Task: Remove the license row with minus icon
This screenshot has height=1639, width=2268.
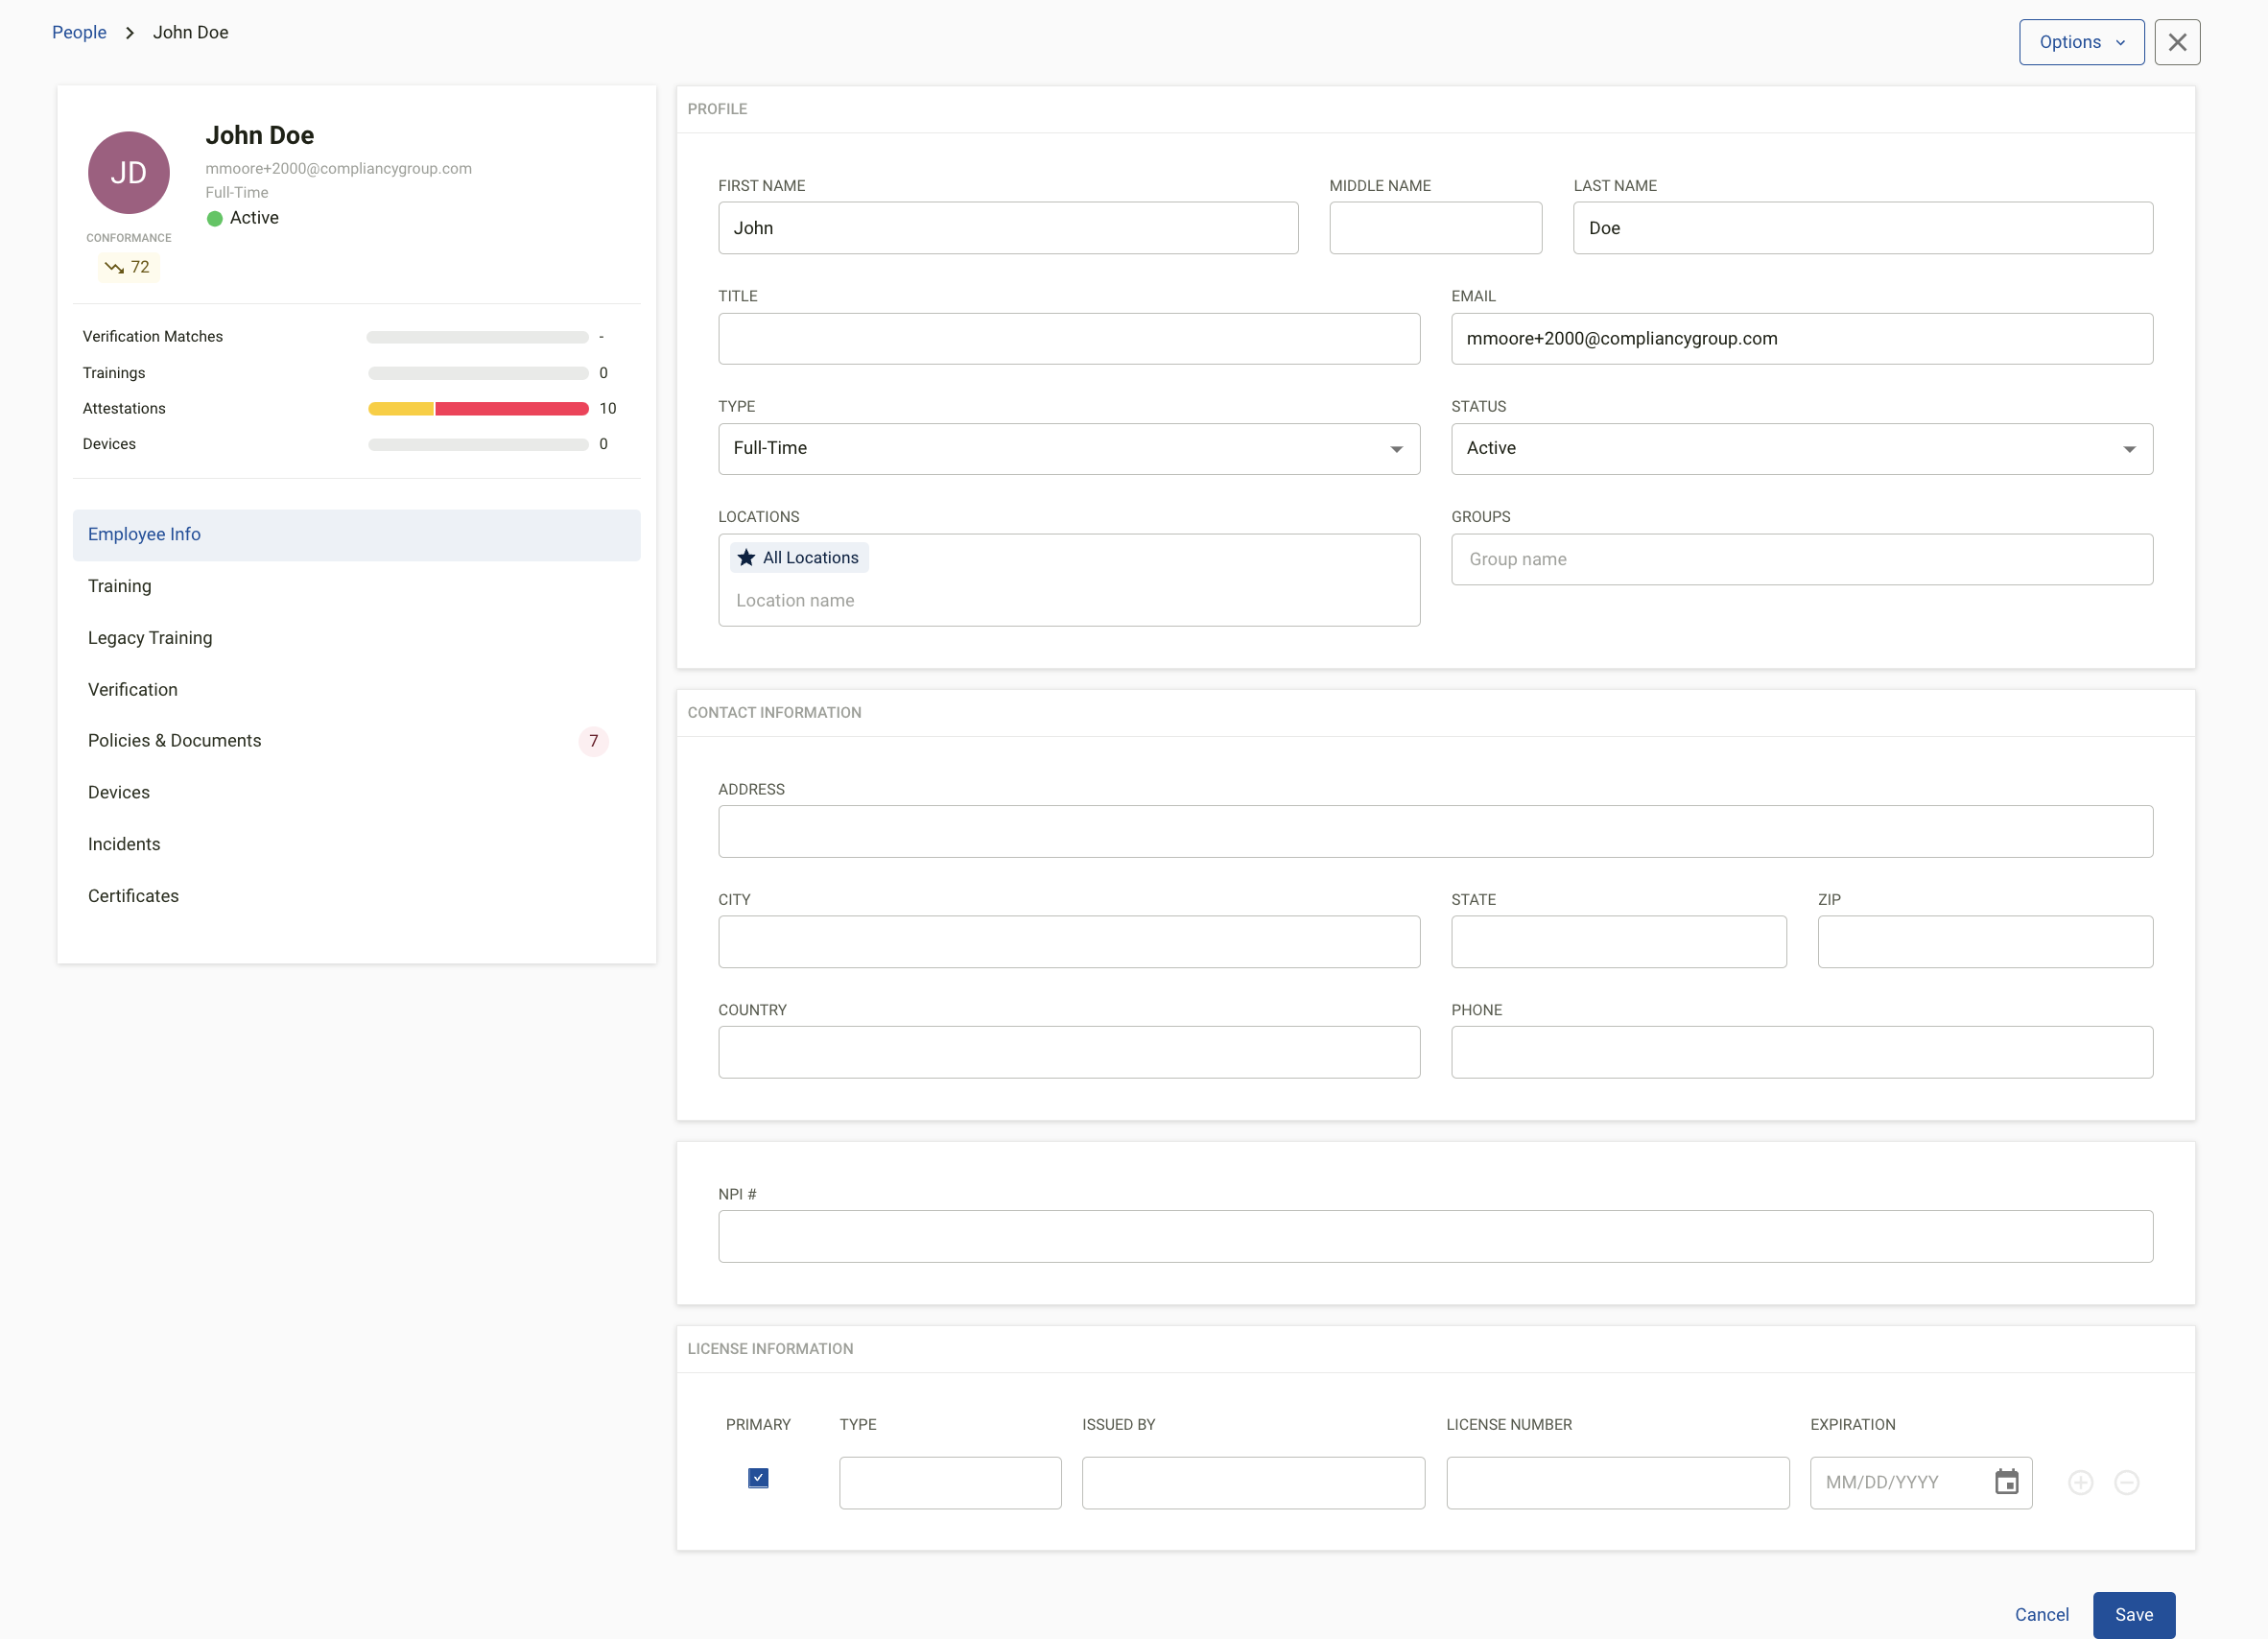Action: 2126,1482
